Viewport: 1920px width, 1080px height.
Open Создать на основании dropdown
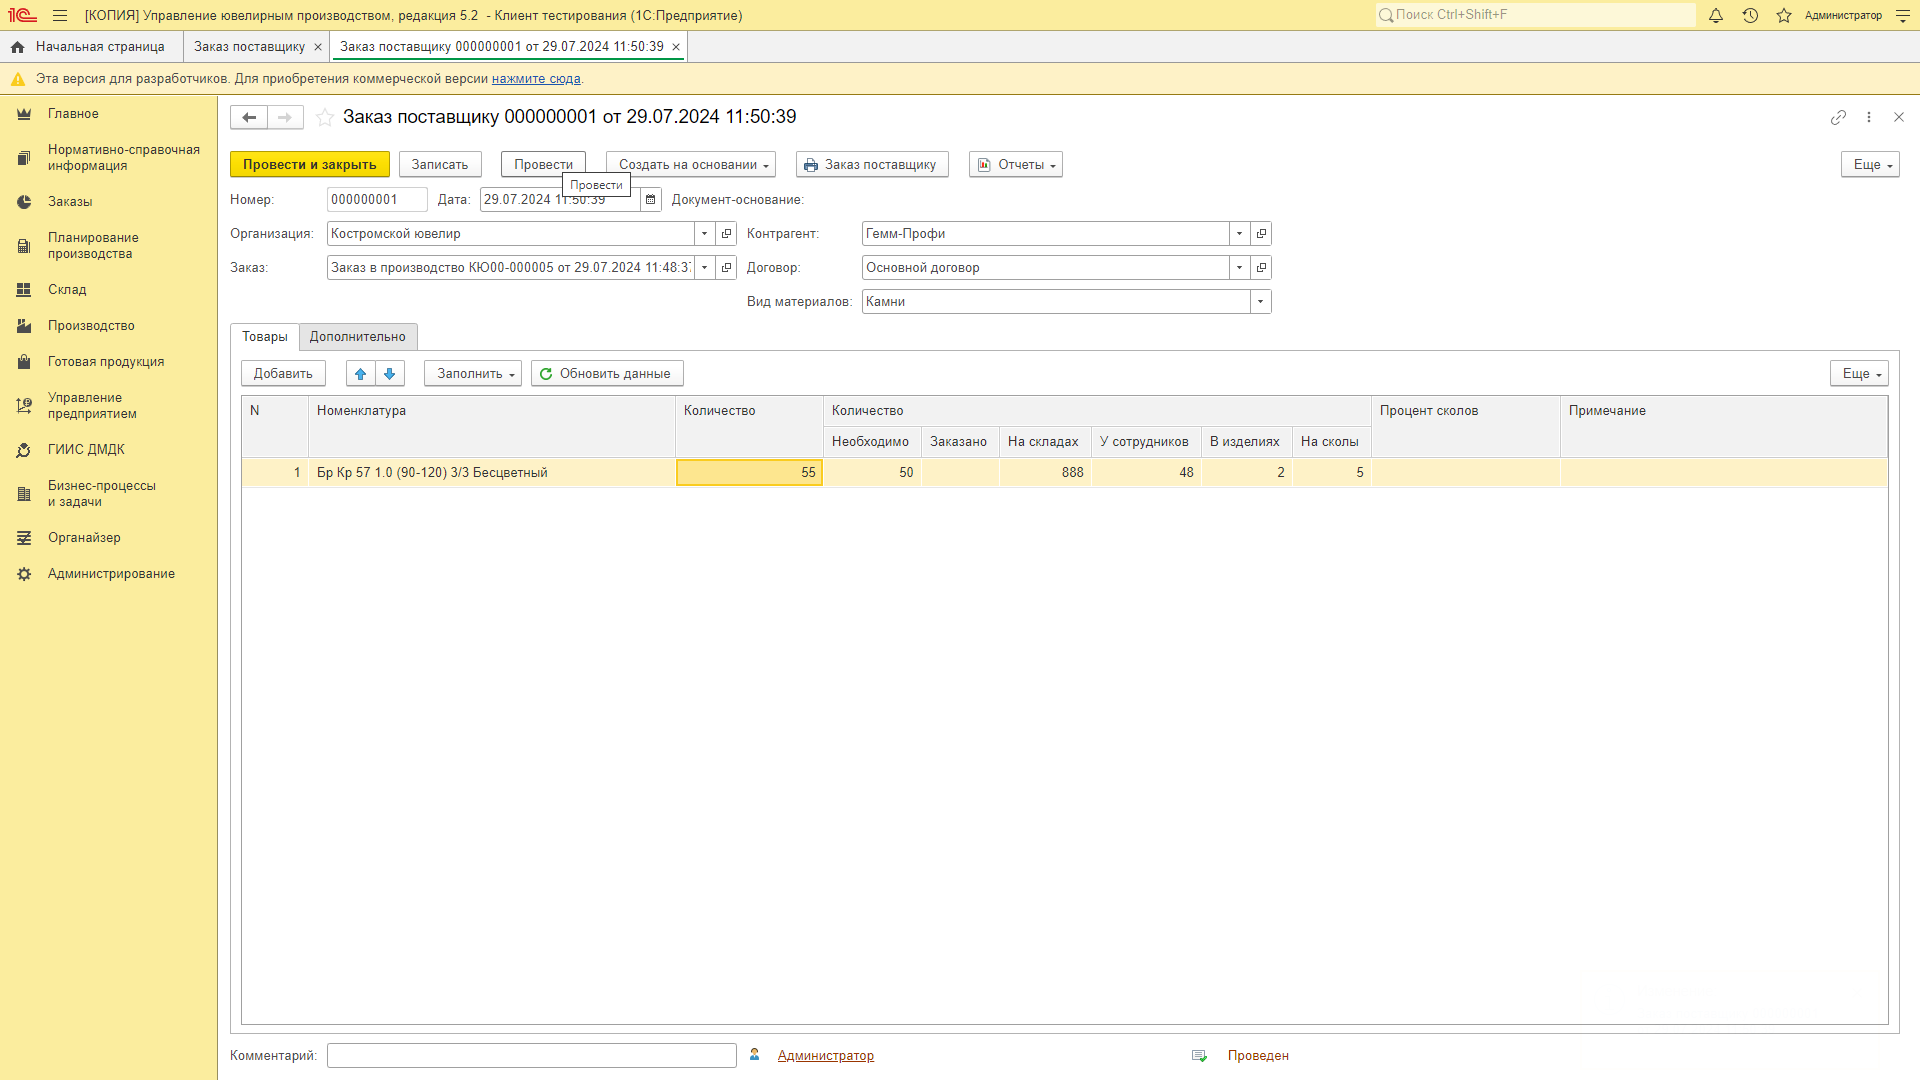691,165
